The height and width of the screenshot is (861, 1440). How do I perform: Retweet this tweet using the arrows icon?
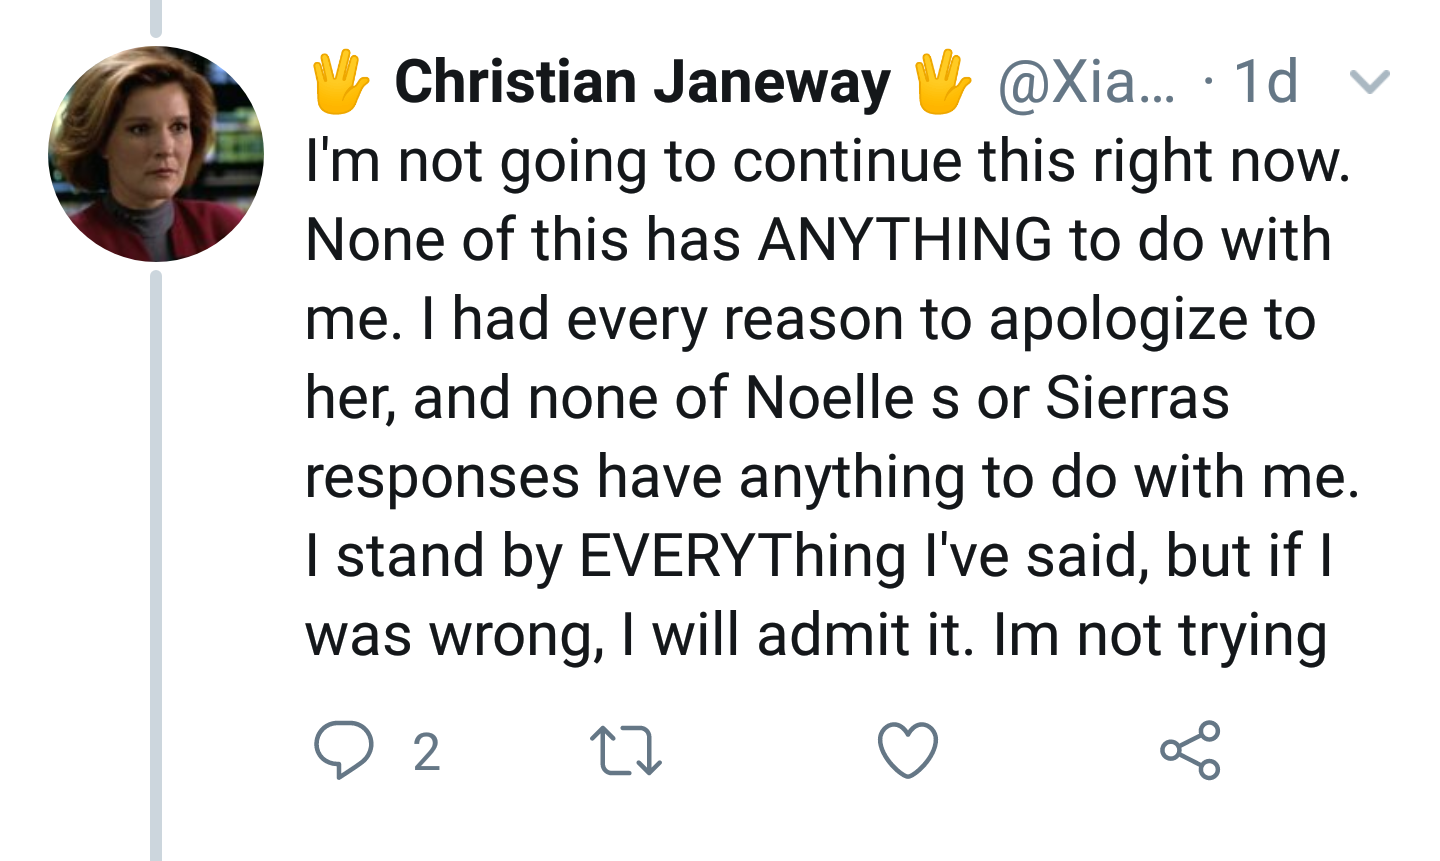coord(626,750)
